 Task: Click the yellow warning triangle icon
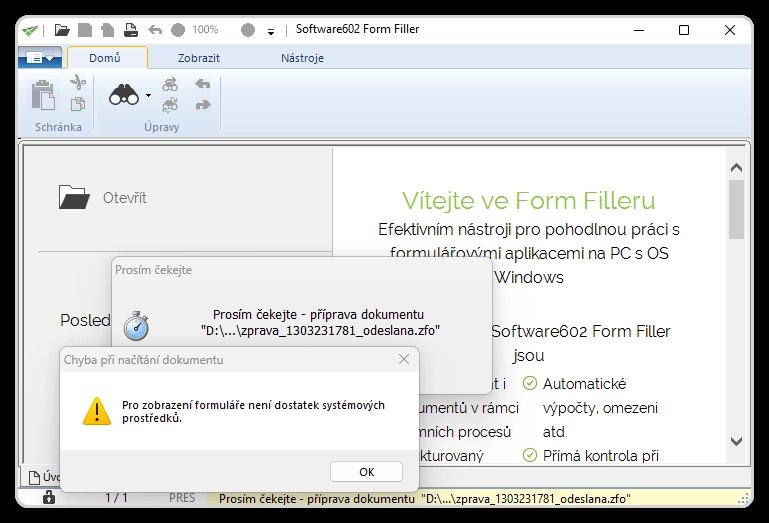tap(97, 411)
